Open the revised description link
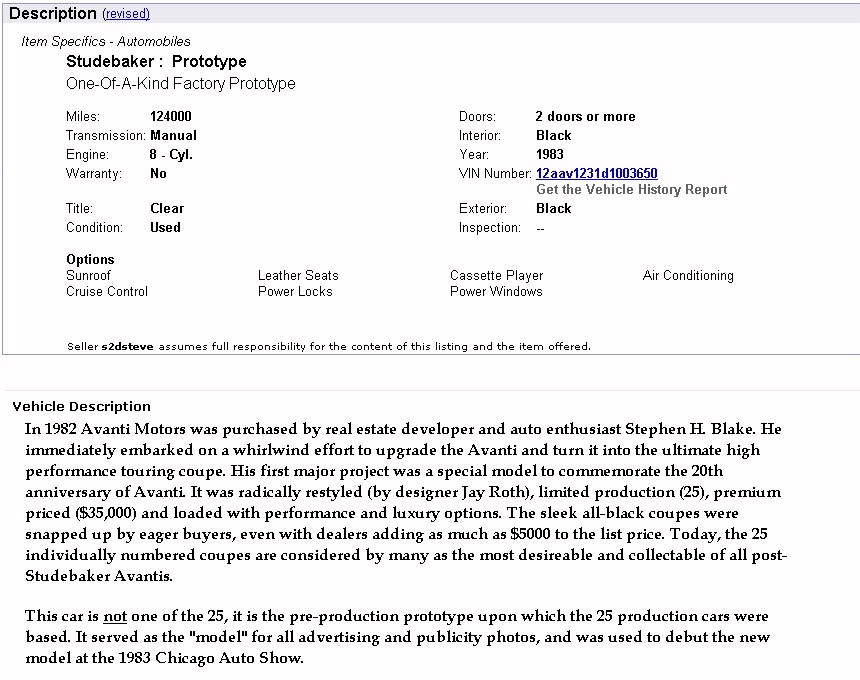 pyautogui.click(x=126, y=14)
